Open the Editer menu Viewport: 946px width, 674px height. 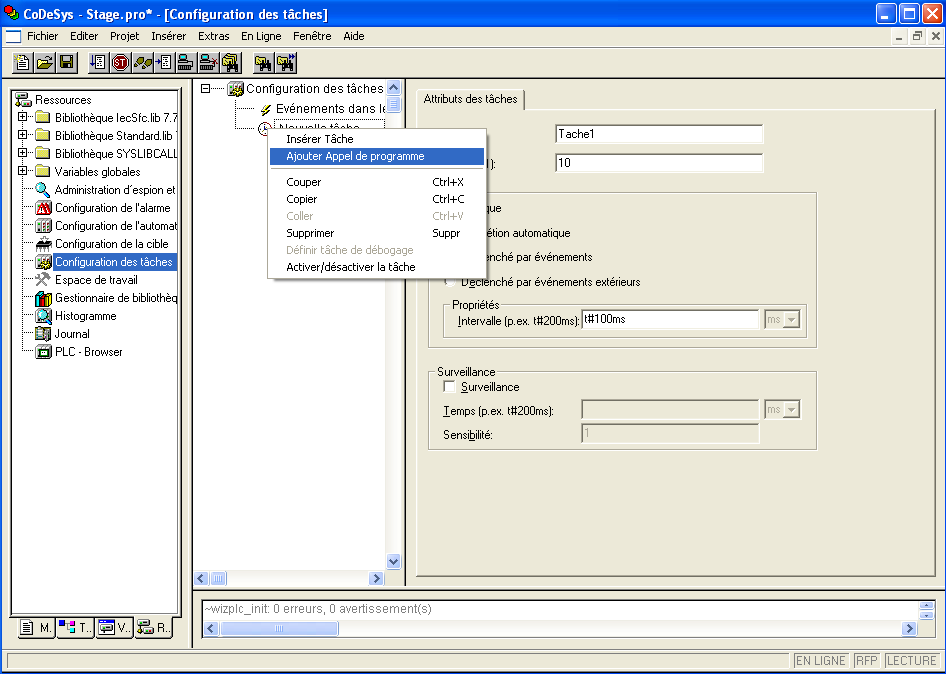tap(84, 36)
